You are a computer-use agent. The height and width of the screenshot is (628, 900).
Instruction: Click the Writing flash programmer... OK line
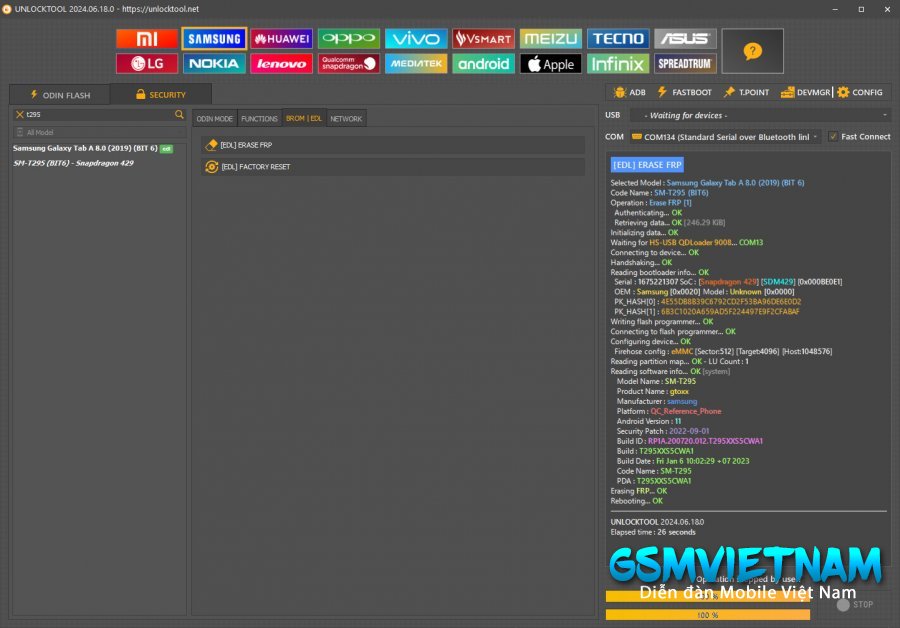[662, 321]
